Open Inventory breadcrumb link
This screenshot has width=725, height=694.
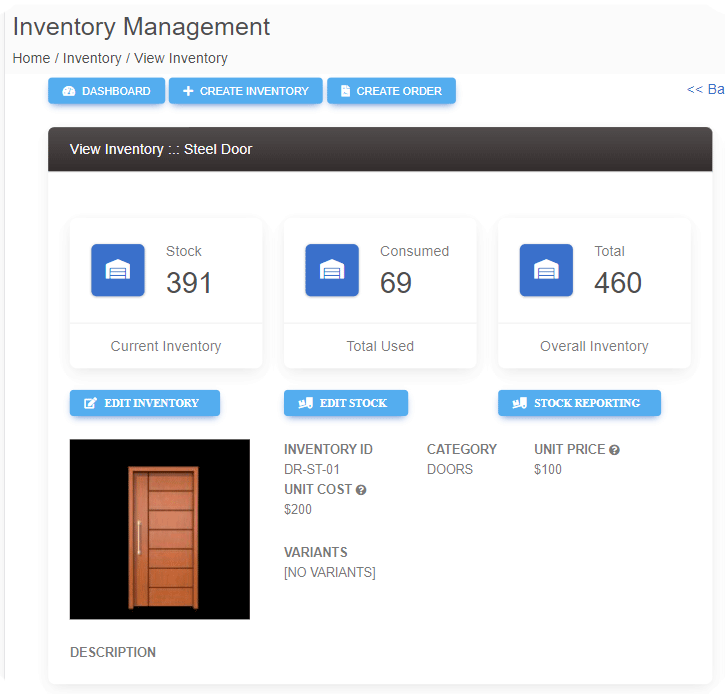coord(92,58)
